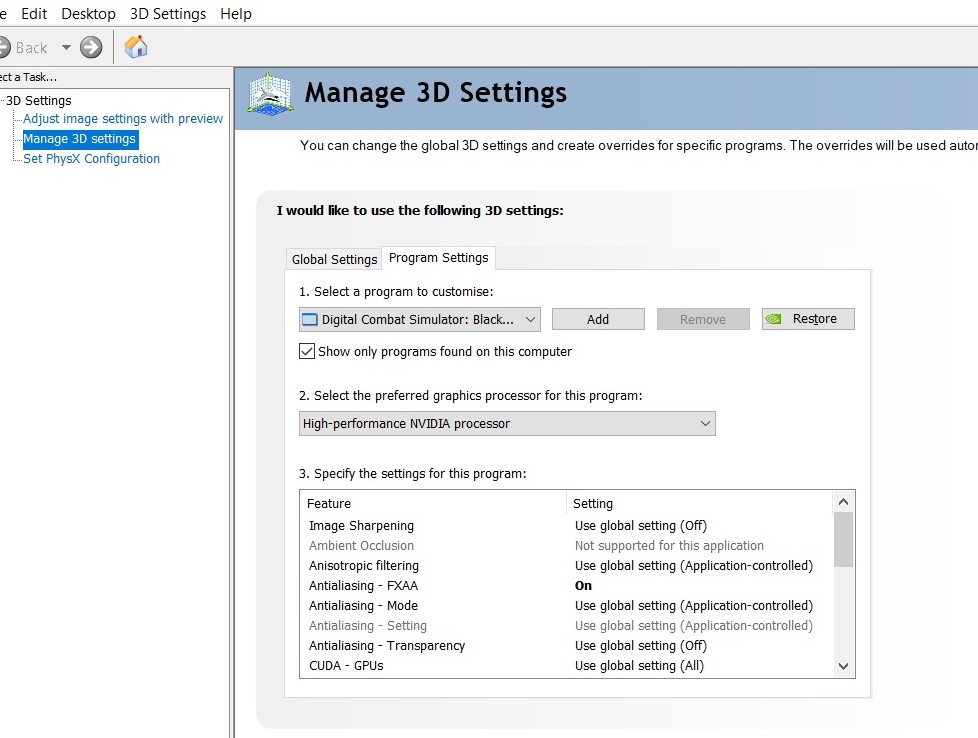Open the 3D Settings menu
Viewport: 978px width, 738px height.
pyautogui.click(x=168, y=14)
